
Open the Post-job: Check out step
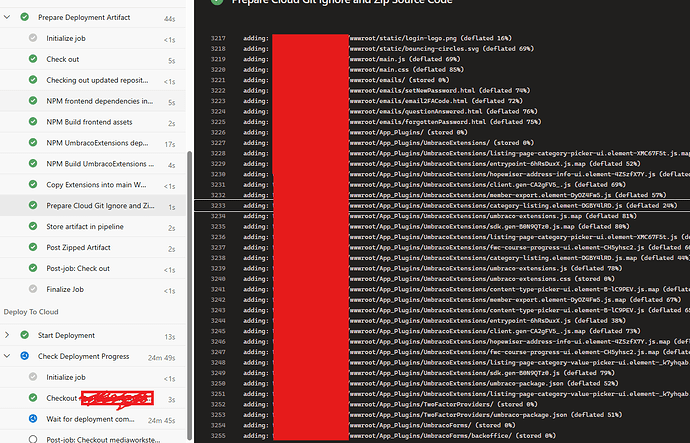(92, 268)
